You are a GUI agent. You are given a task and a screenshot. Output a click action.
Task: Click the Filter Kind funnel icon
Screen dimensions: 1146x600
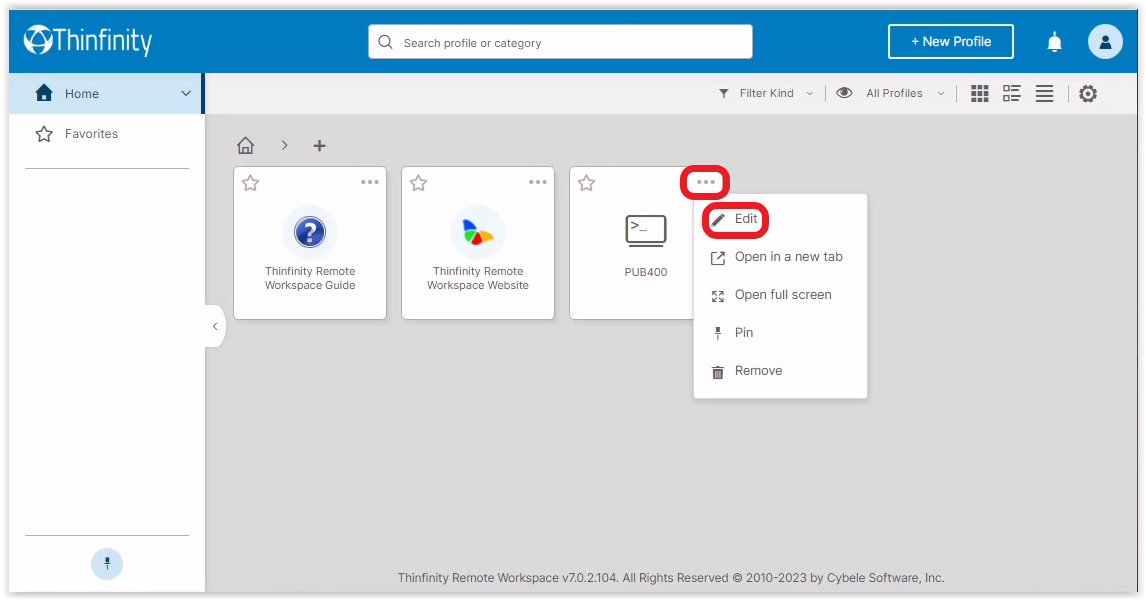[724, 94]
